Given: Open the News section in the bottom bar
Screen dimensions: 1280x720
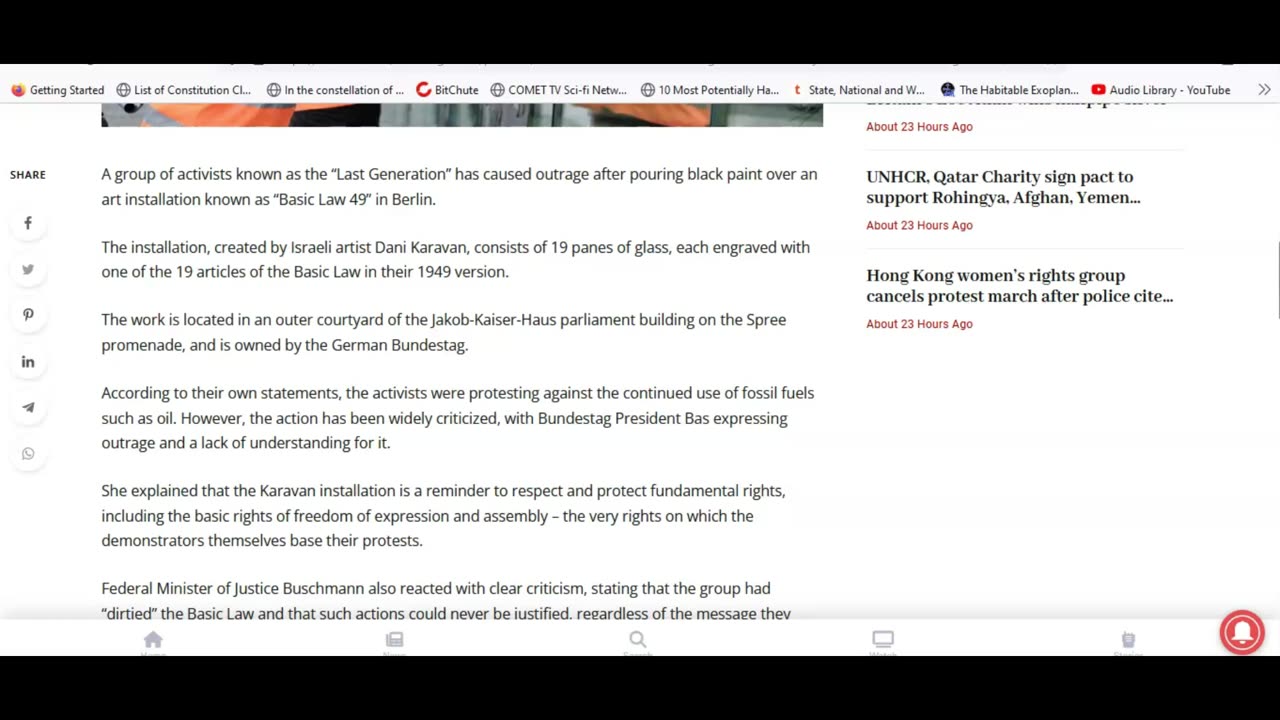Looking at the screenshot, I should tap(395, 640).
